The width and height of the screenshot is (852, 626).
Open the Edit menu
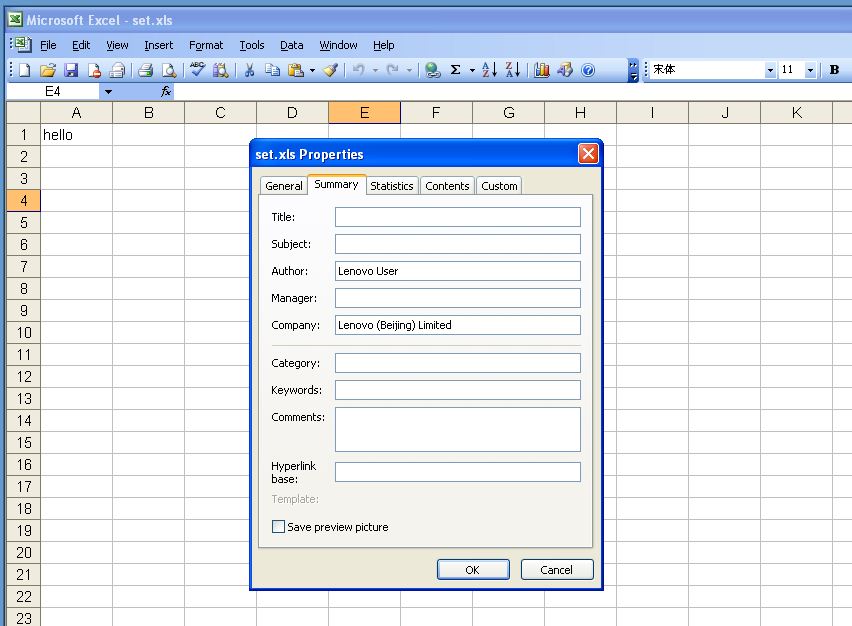81,45
